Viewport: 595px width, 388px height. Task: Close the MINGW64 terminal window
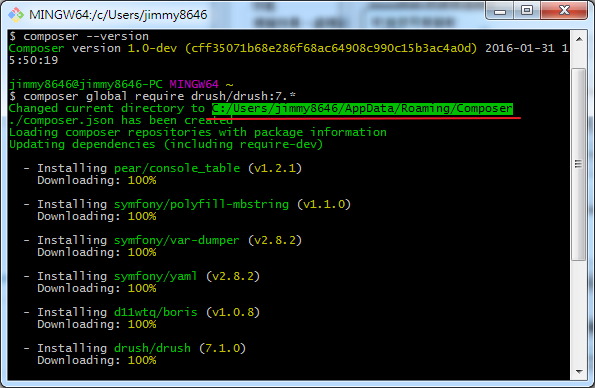click(564, 11)
